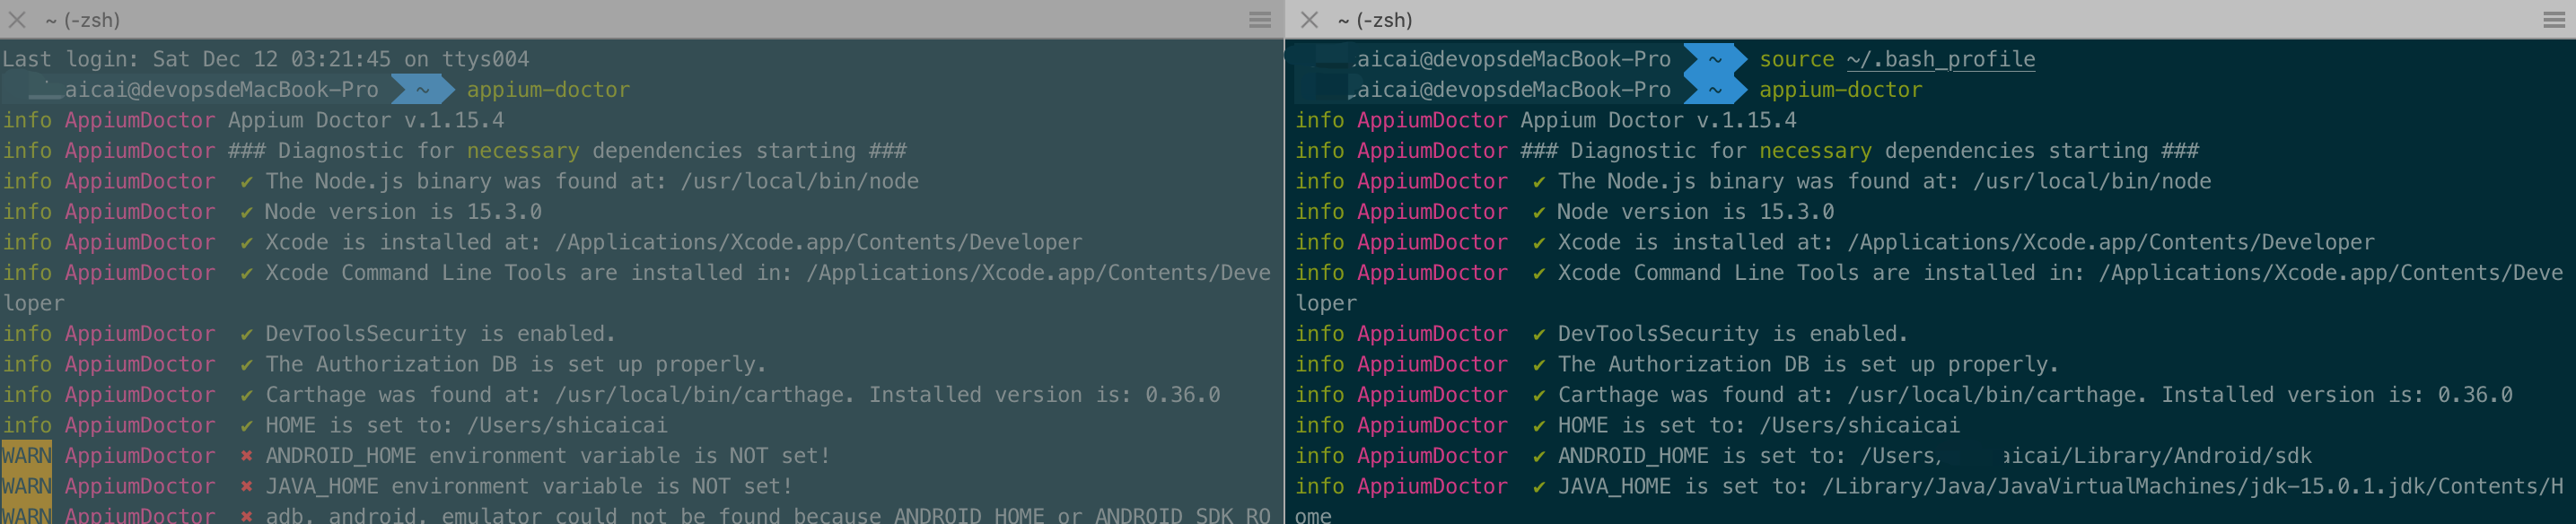Image resolution: width=2576 pixels, height=524 pixels.
Task: Click WARN badge on ANDROID_HOME line
Action: click(27, 456)
